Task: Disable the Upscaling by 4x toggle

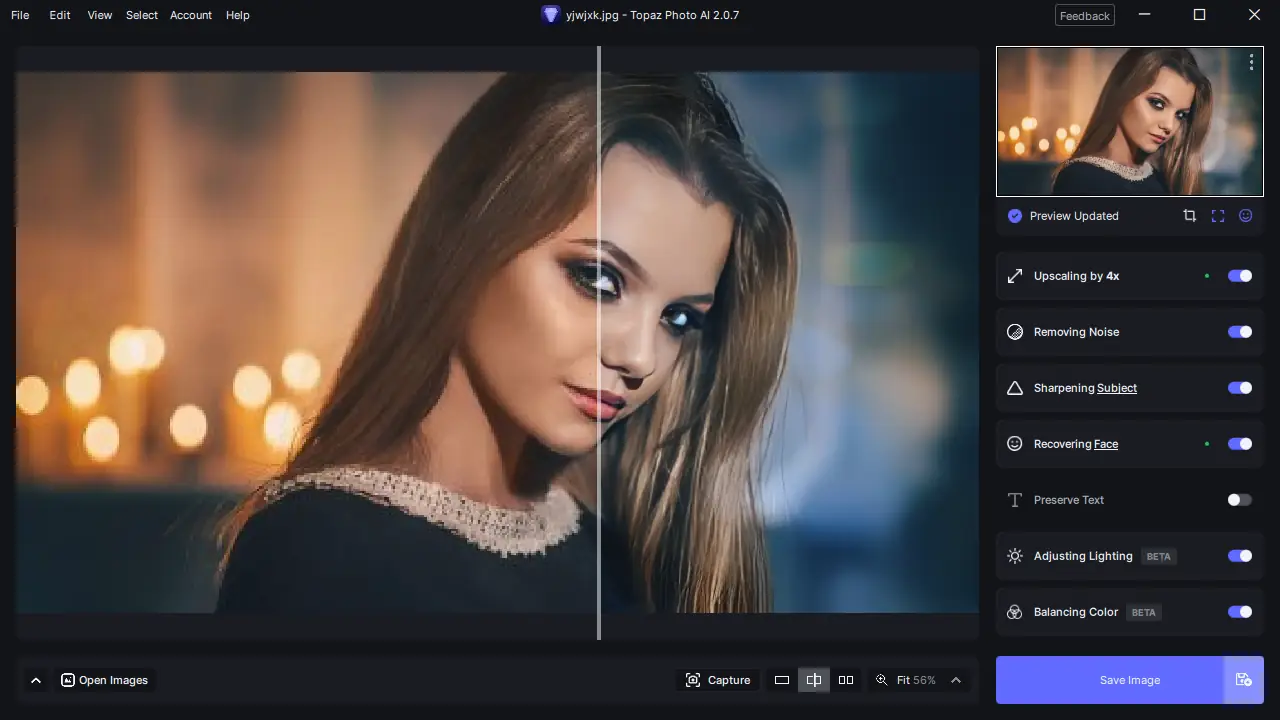Action: coord(1239,276)
